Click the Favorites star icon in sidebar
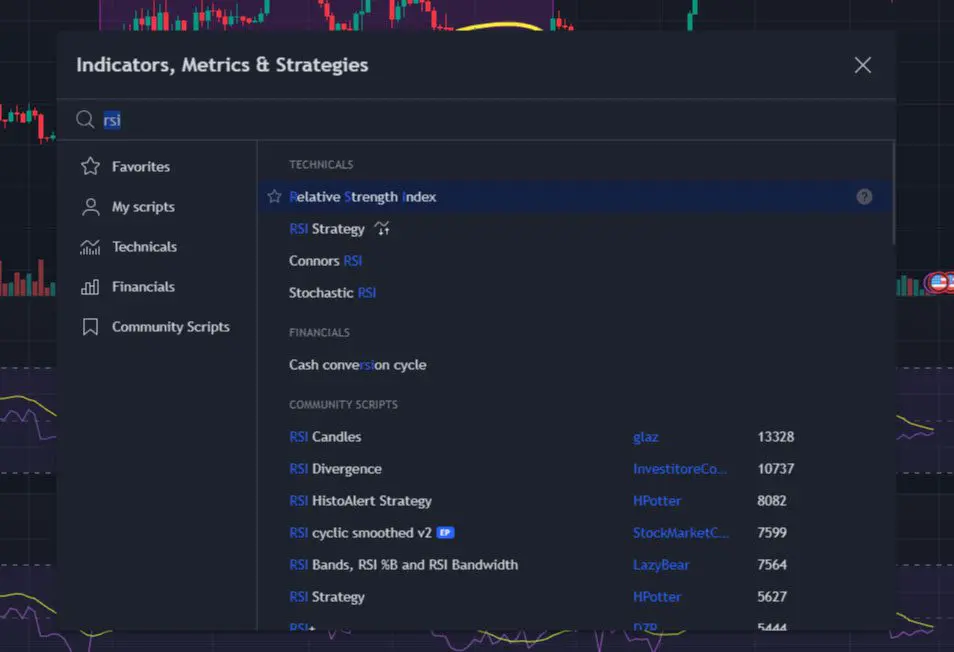The image size is (954, 652). click(x=90, y=166)
